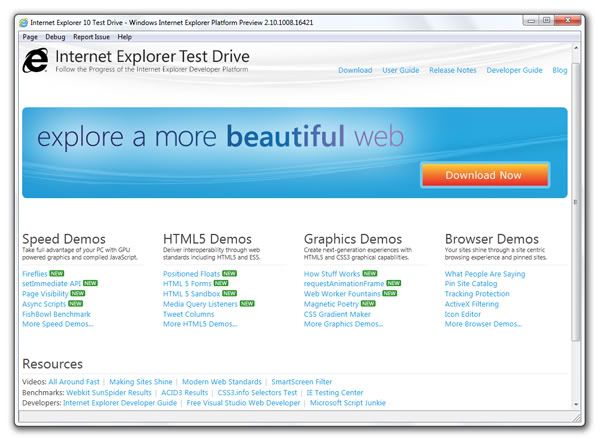Click the Graphics Demos heading
Image resolution: width=600 pixels, height=440 pixels.
pyautogui.click(x=353, y=239)
